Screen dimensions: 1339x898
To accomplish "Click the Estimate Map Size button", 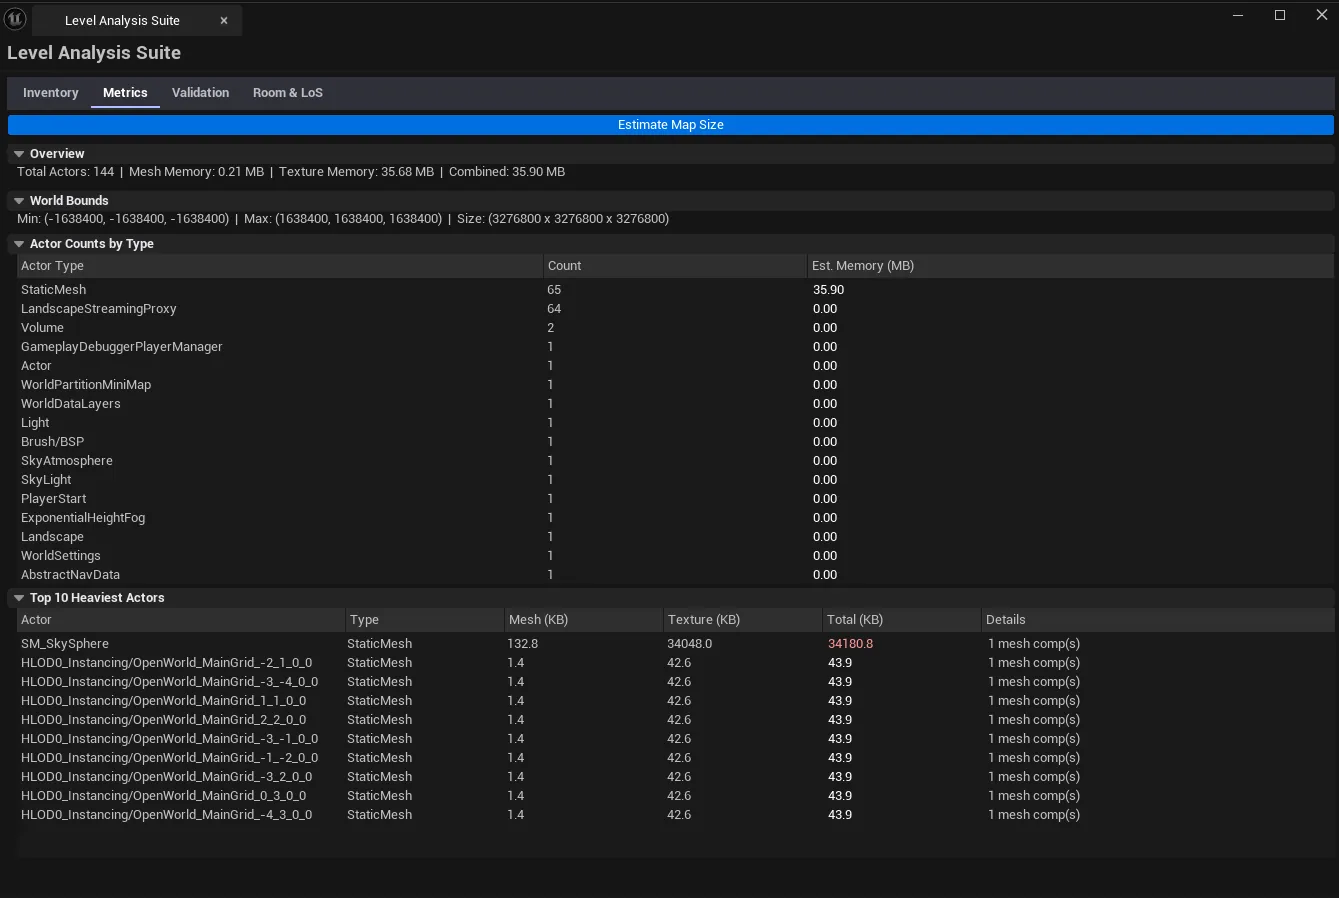I will pyautogui.click(x=670, y=125).
